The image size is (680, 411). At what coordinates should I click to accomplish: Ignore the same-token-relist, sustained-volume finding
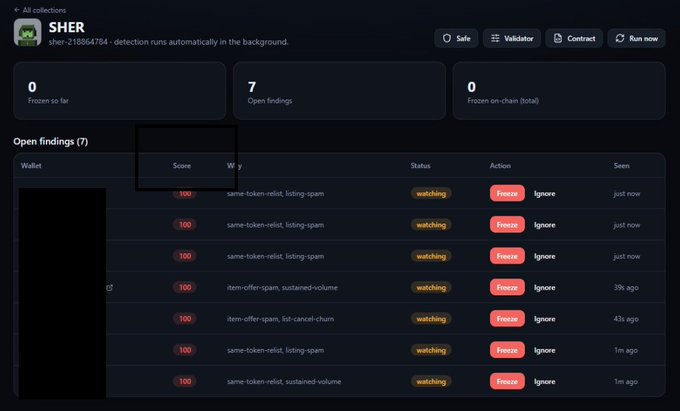pos(545,382)
